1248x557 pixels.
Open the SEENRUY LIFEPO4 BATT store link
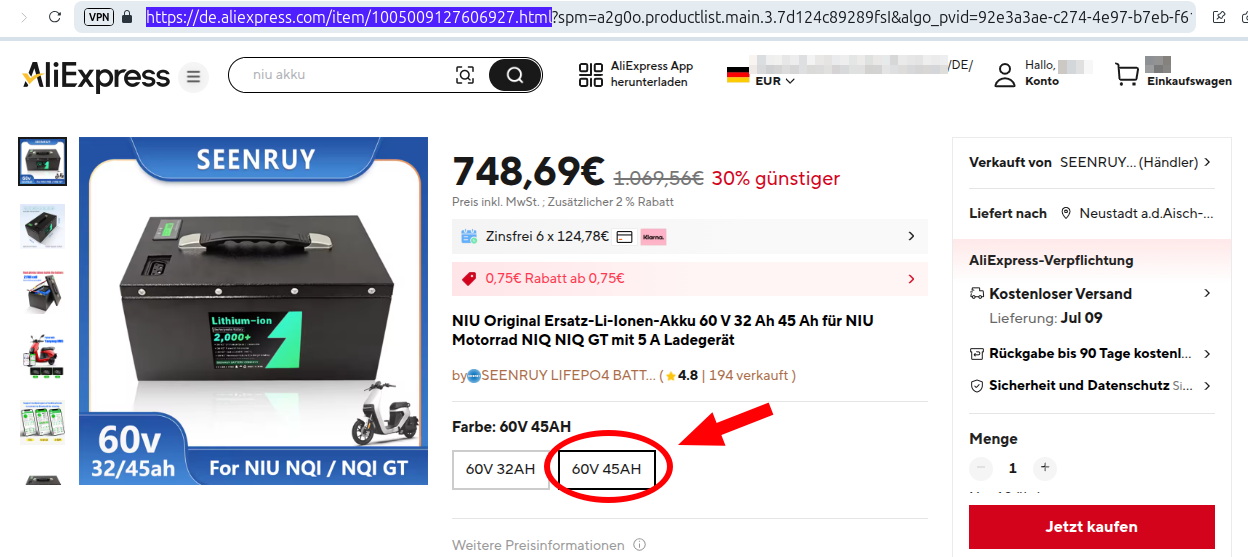pyautogui.click(x=569, y=376)
